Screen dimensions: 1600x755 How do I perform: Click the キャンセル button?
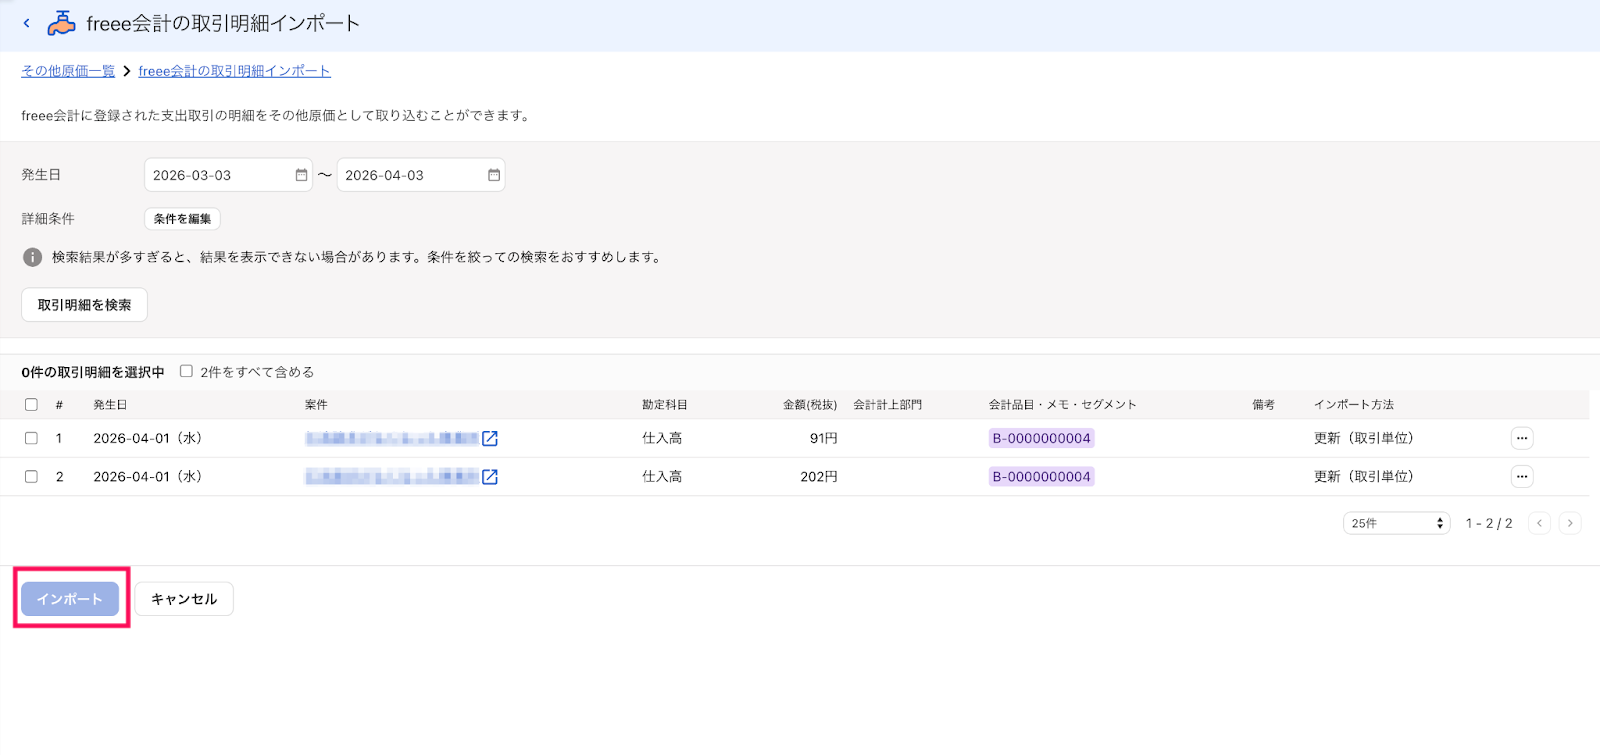[184, 599]
